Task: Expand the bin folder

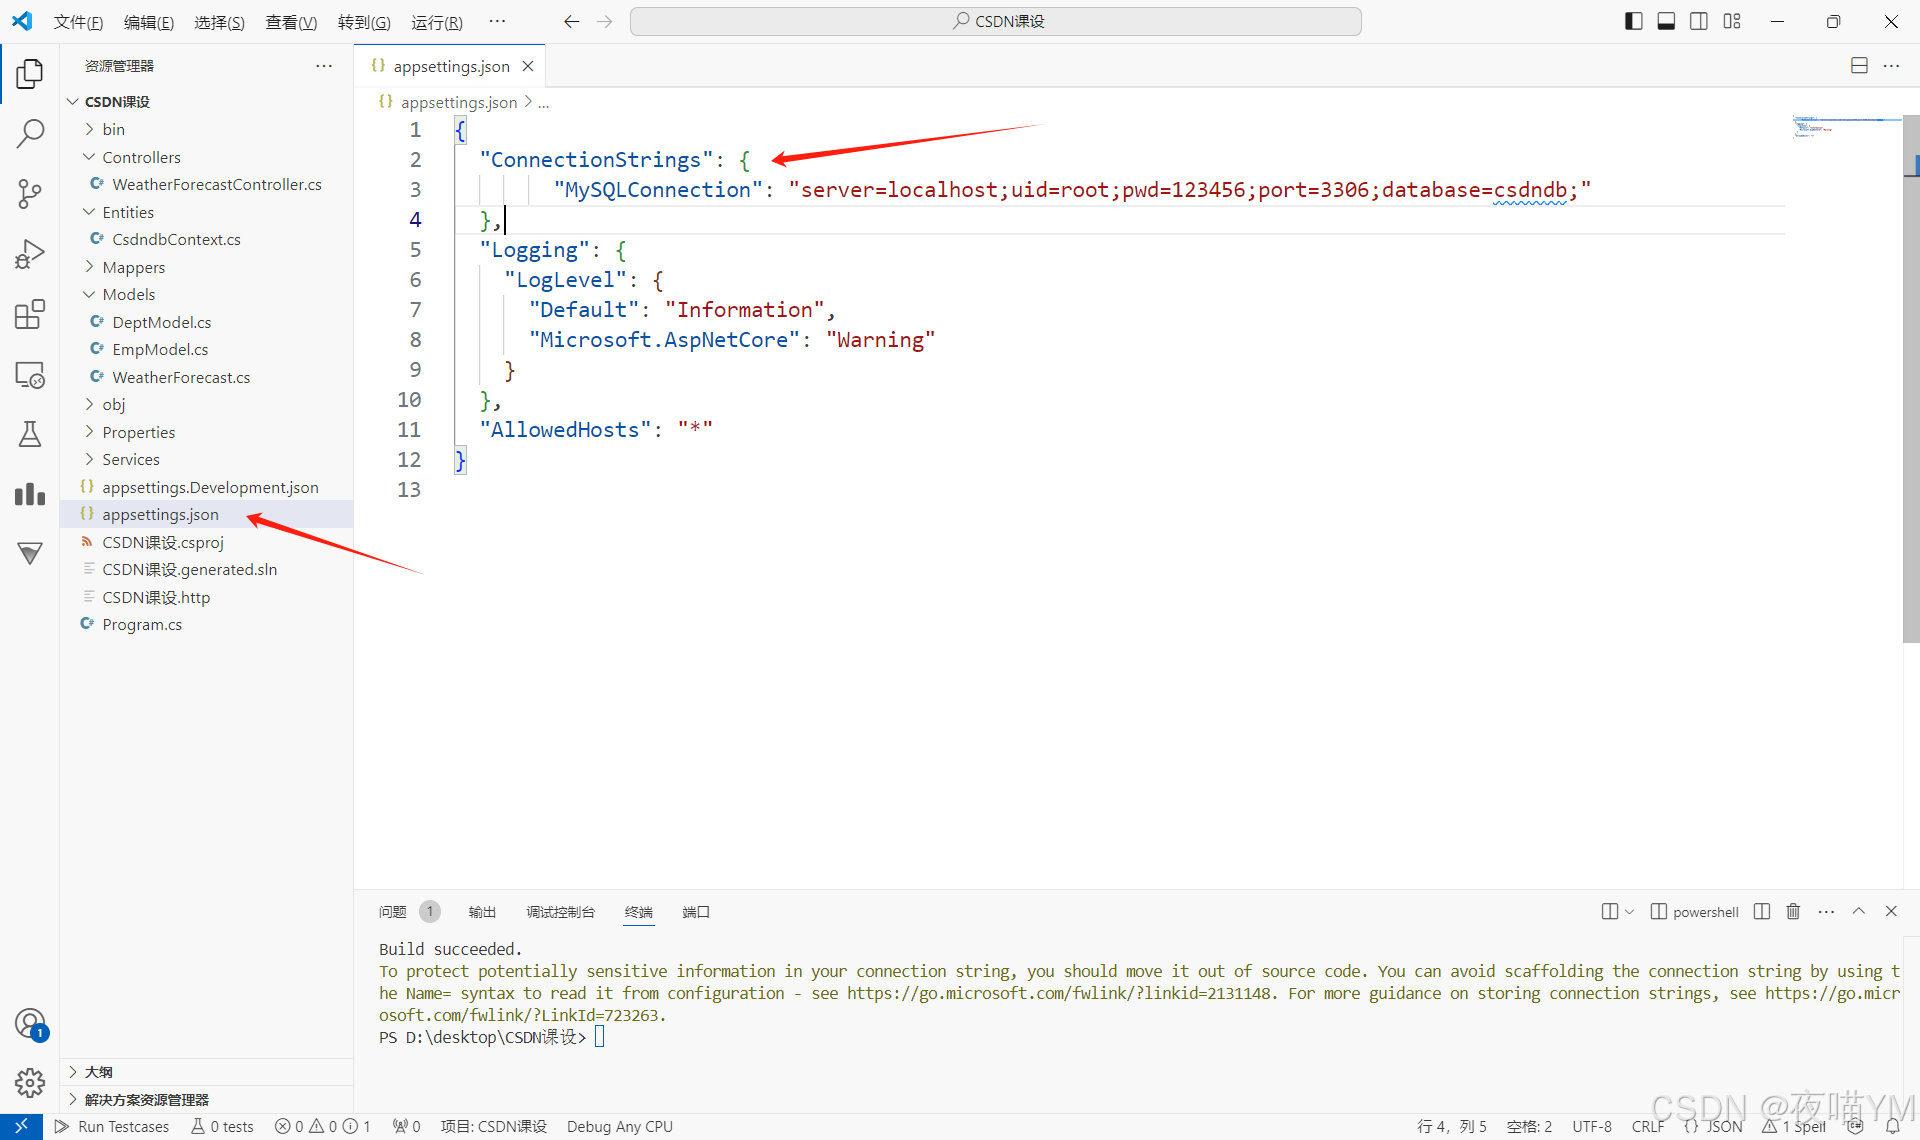Action: (x=206, y=129)
